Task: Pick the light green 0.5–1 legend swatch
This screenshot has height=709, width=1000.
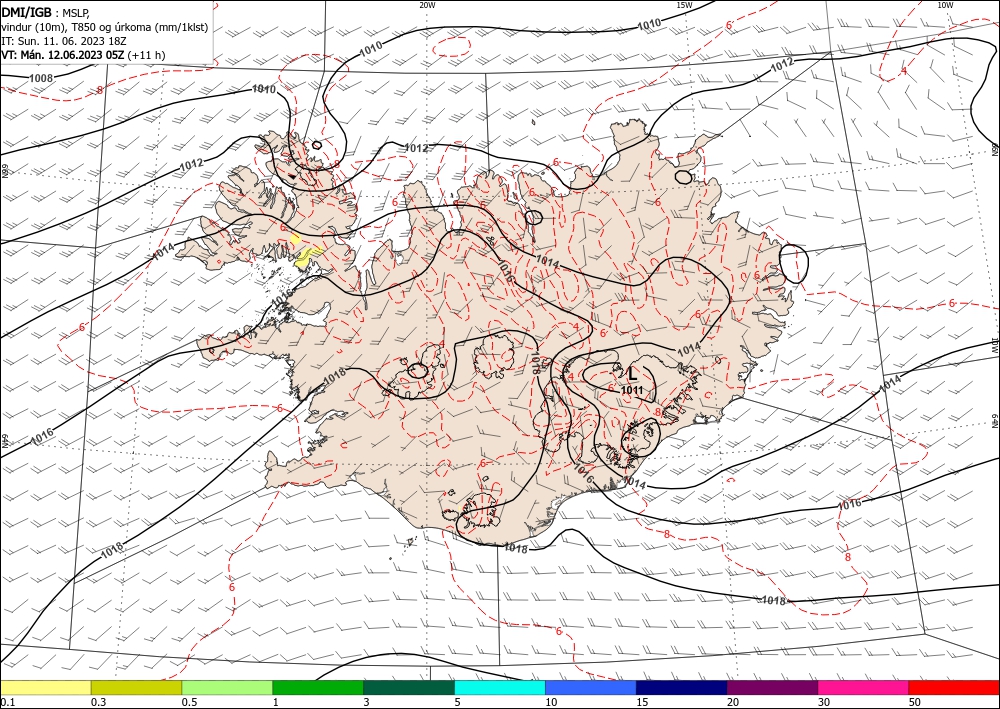Action: [227, 687]
